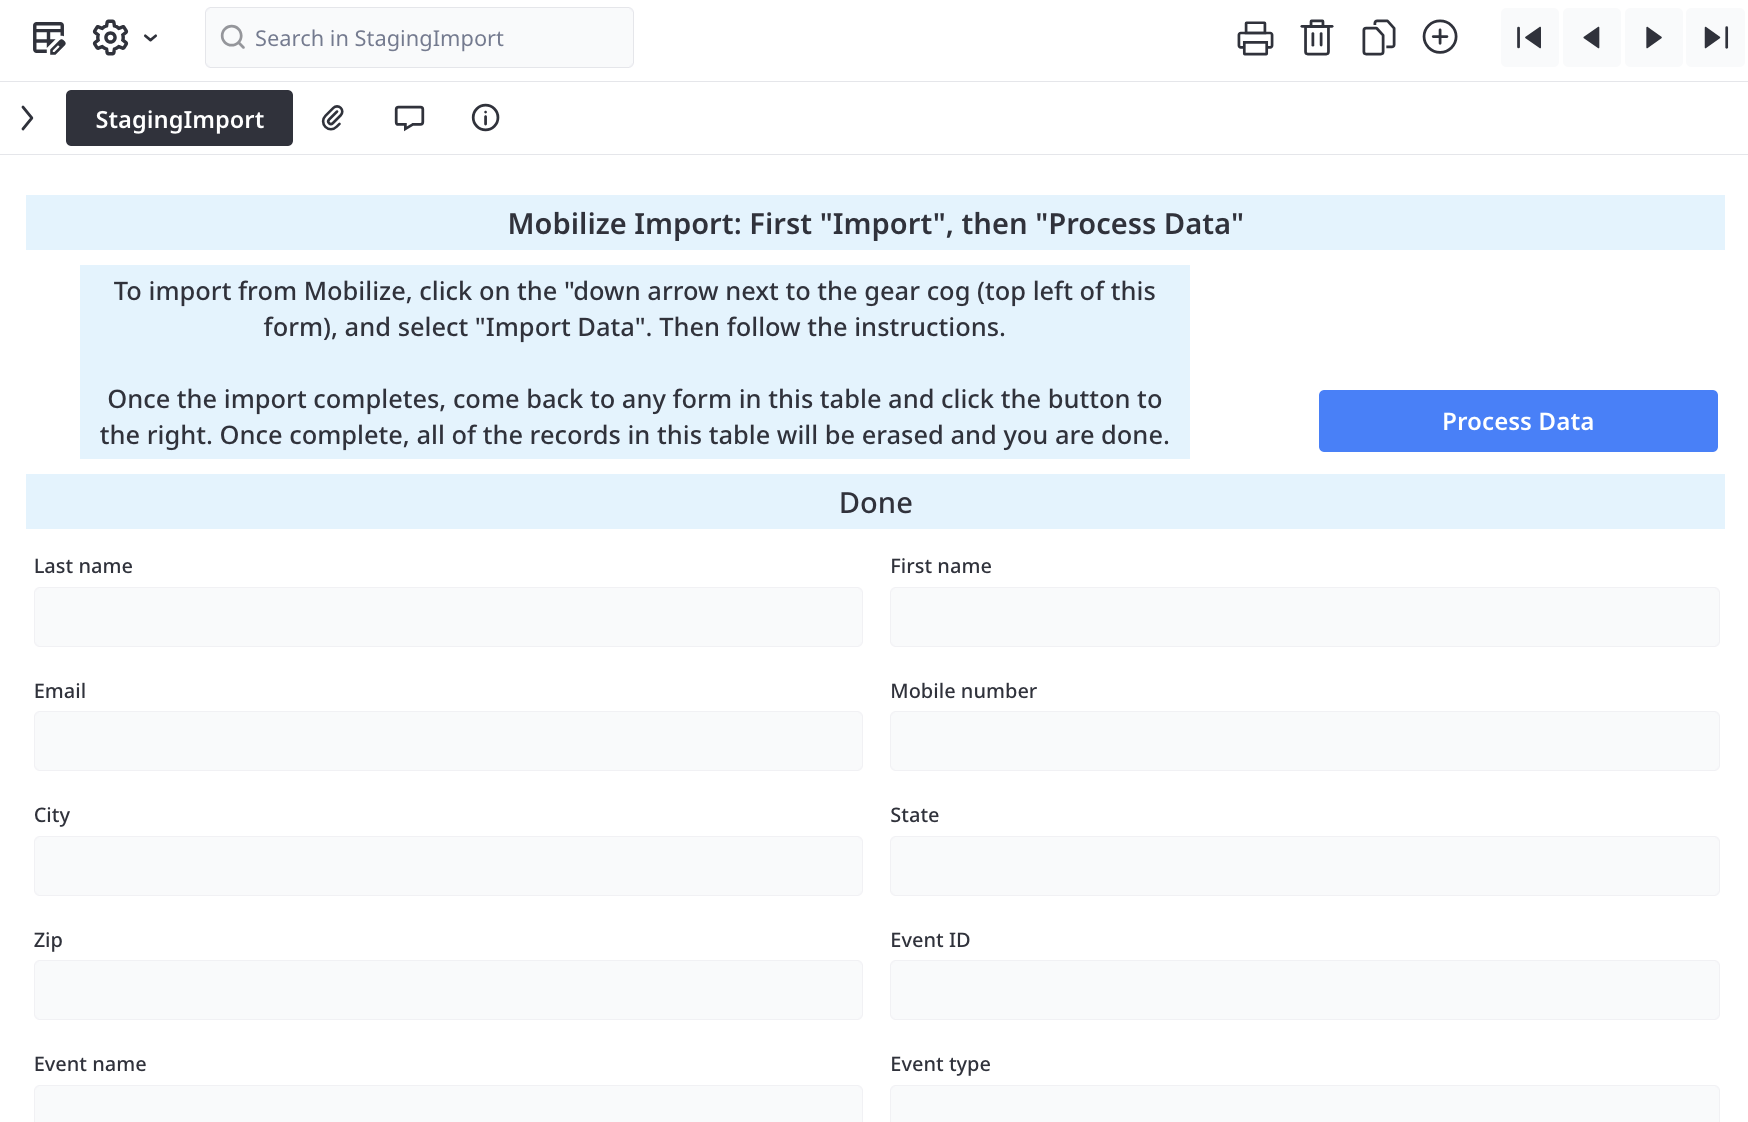The image size is (1748, 1122).
Task: Open attachments via paperclip icon
Action: [333, 118]
